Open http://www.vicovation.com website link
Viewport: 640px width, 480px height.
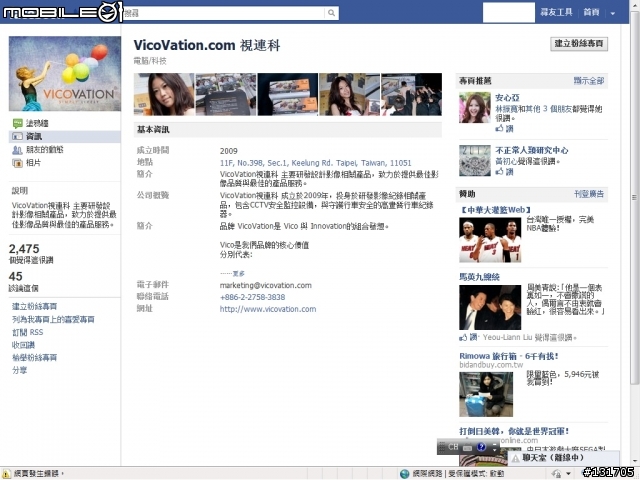(268, 309)
